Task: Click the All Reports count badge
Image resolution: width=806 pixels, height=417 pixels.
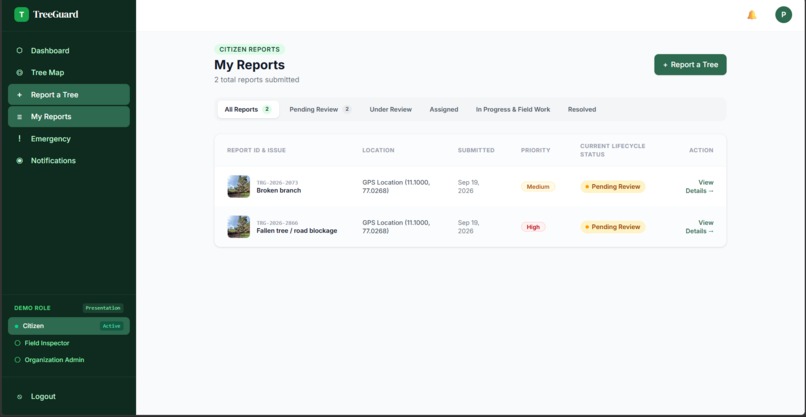Action: [x=267, y=110]
